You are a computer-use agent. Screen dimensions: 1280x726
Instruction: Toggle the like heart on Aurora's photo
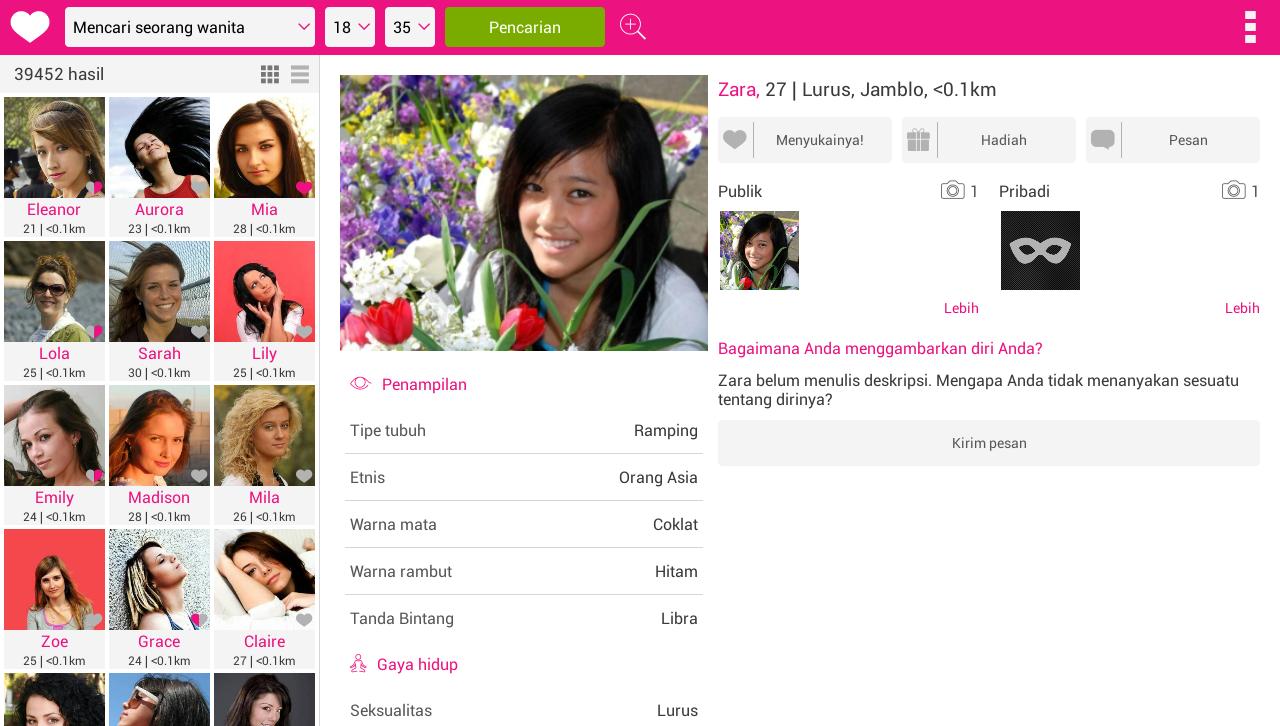click(199, 188)
